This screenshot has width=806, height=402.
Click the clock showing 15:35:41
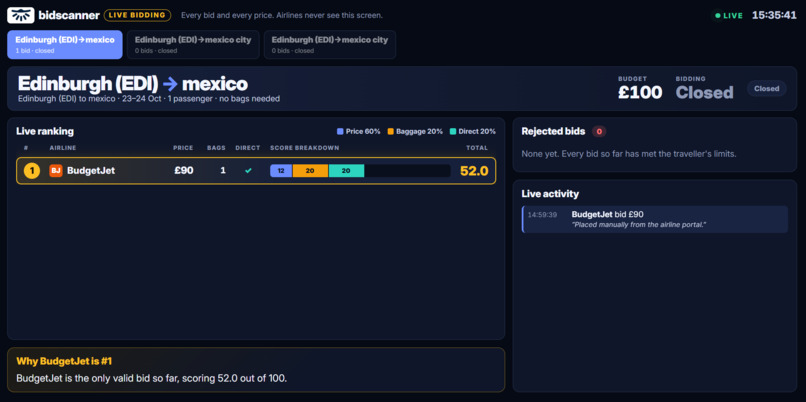[774, 15]
